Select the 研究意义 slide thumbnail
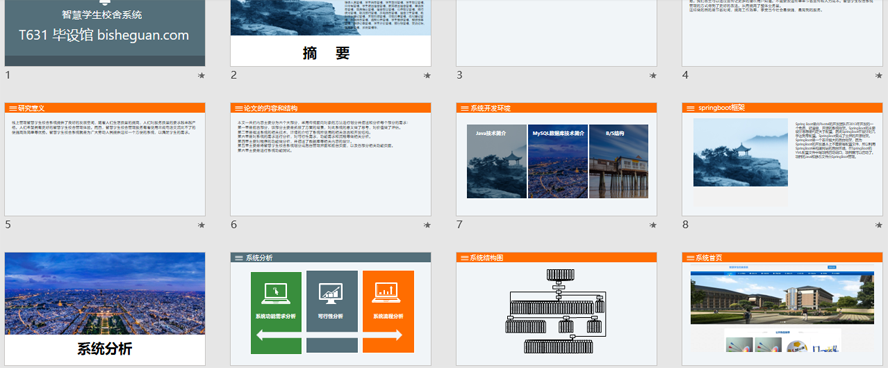The height and width of the screenshot is (368, 888). 105,159
